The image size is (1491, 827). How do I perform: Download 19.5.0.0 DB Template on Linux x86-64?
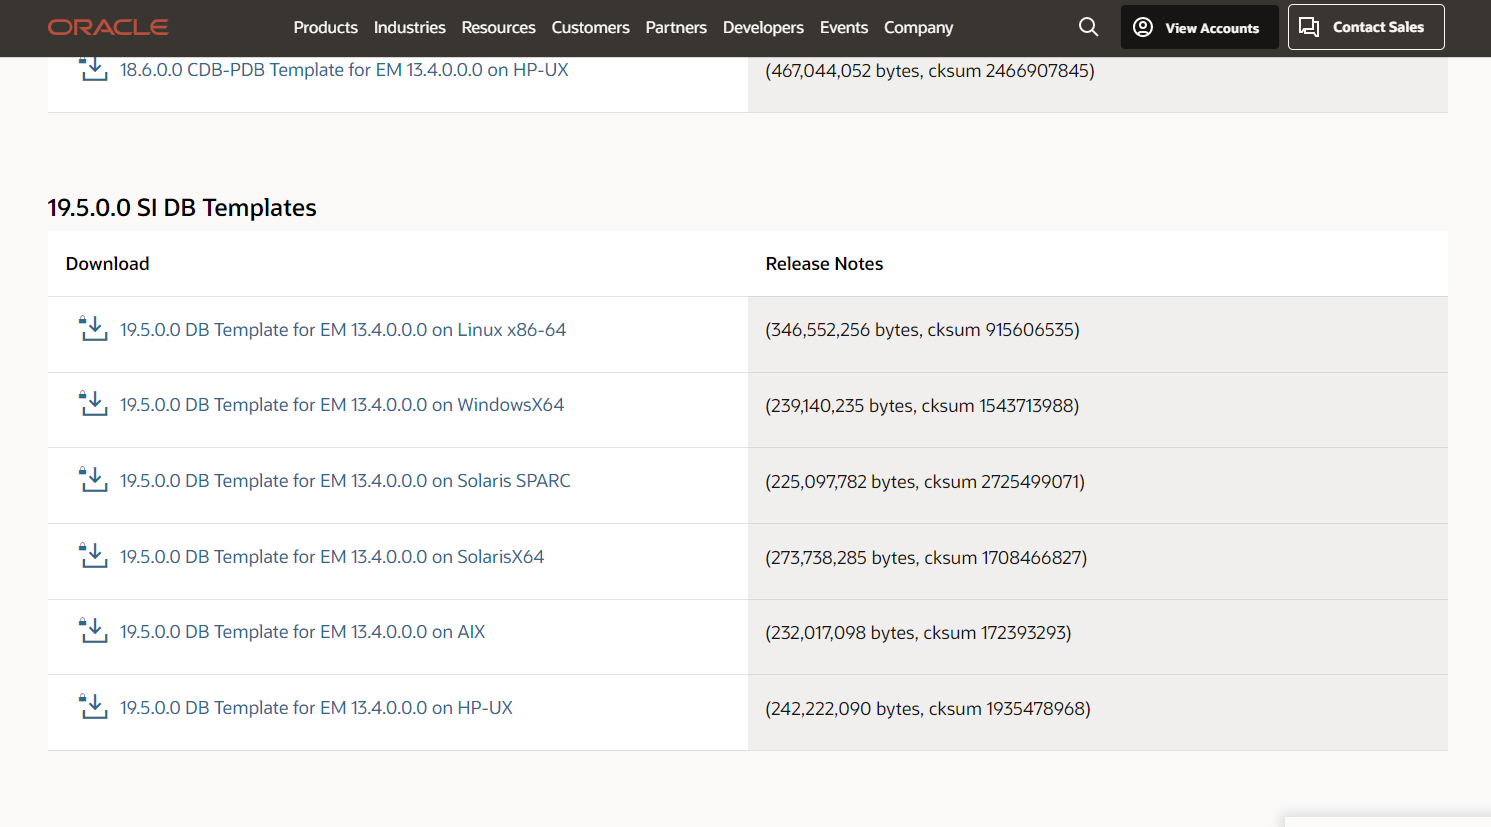pyautogui.click(x=343, y=329)
